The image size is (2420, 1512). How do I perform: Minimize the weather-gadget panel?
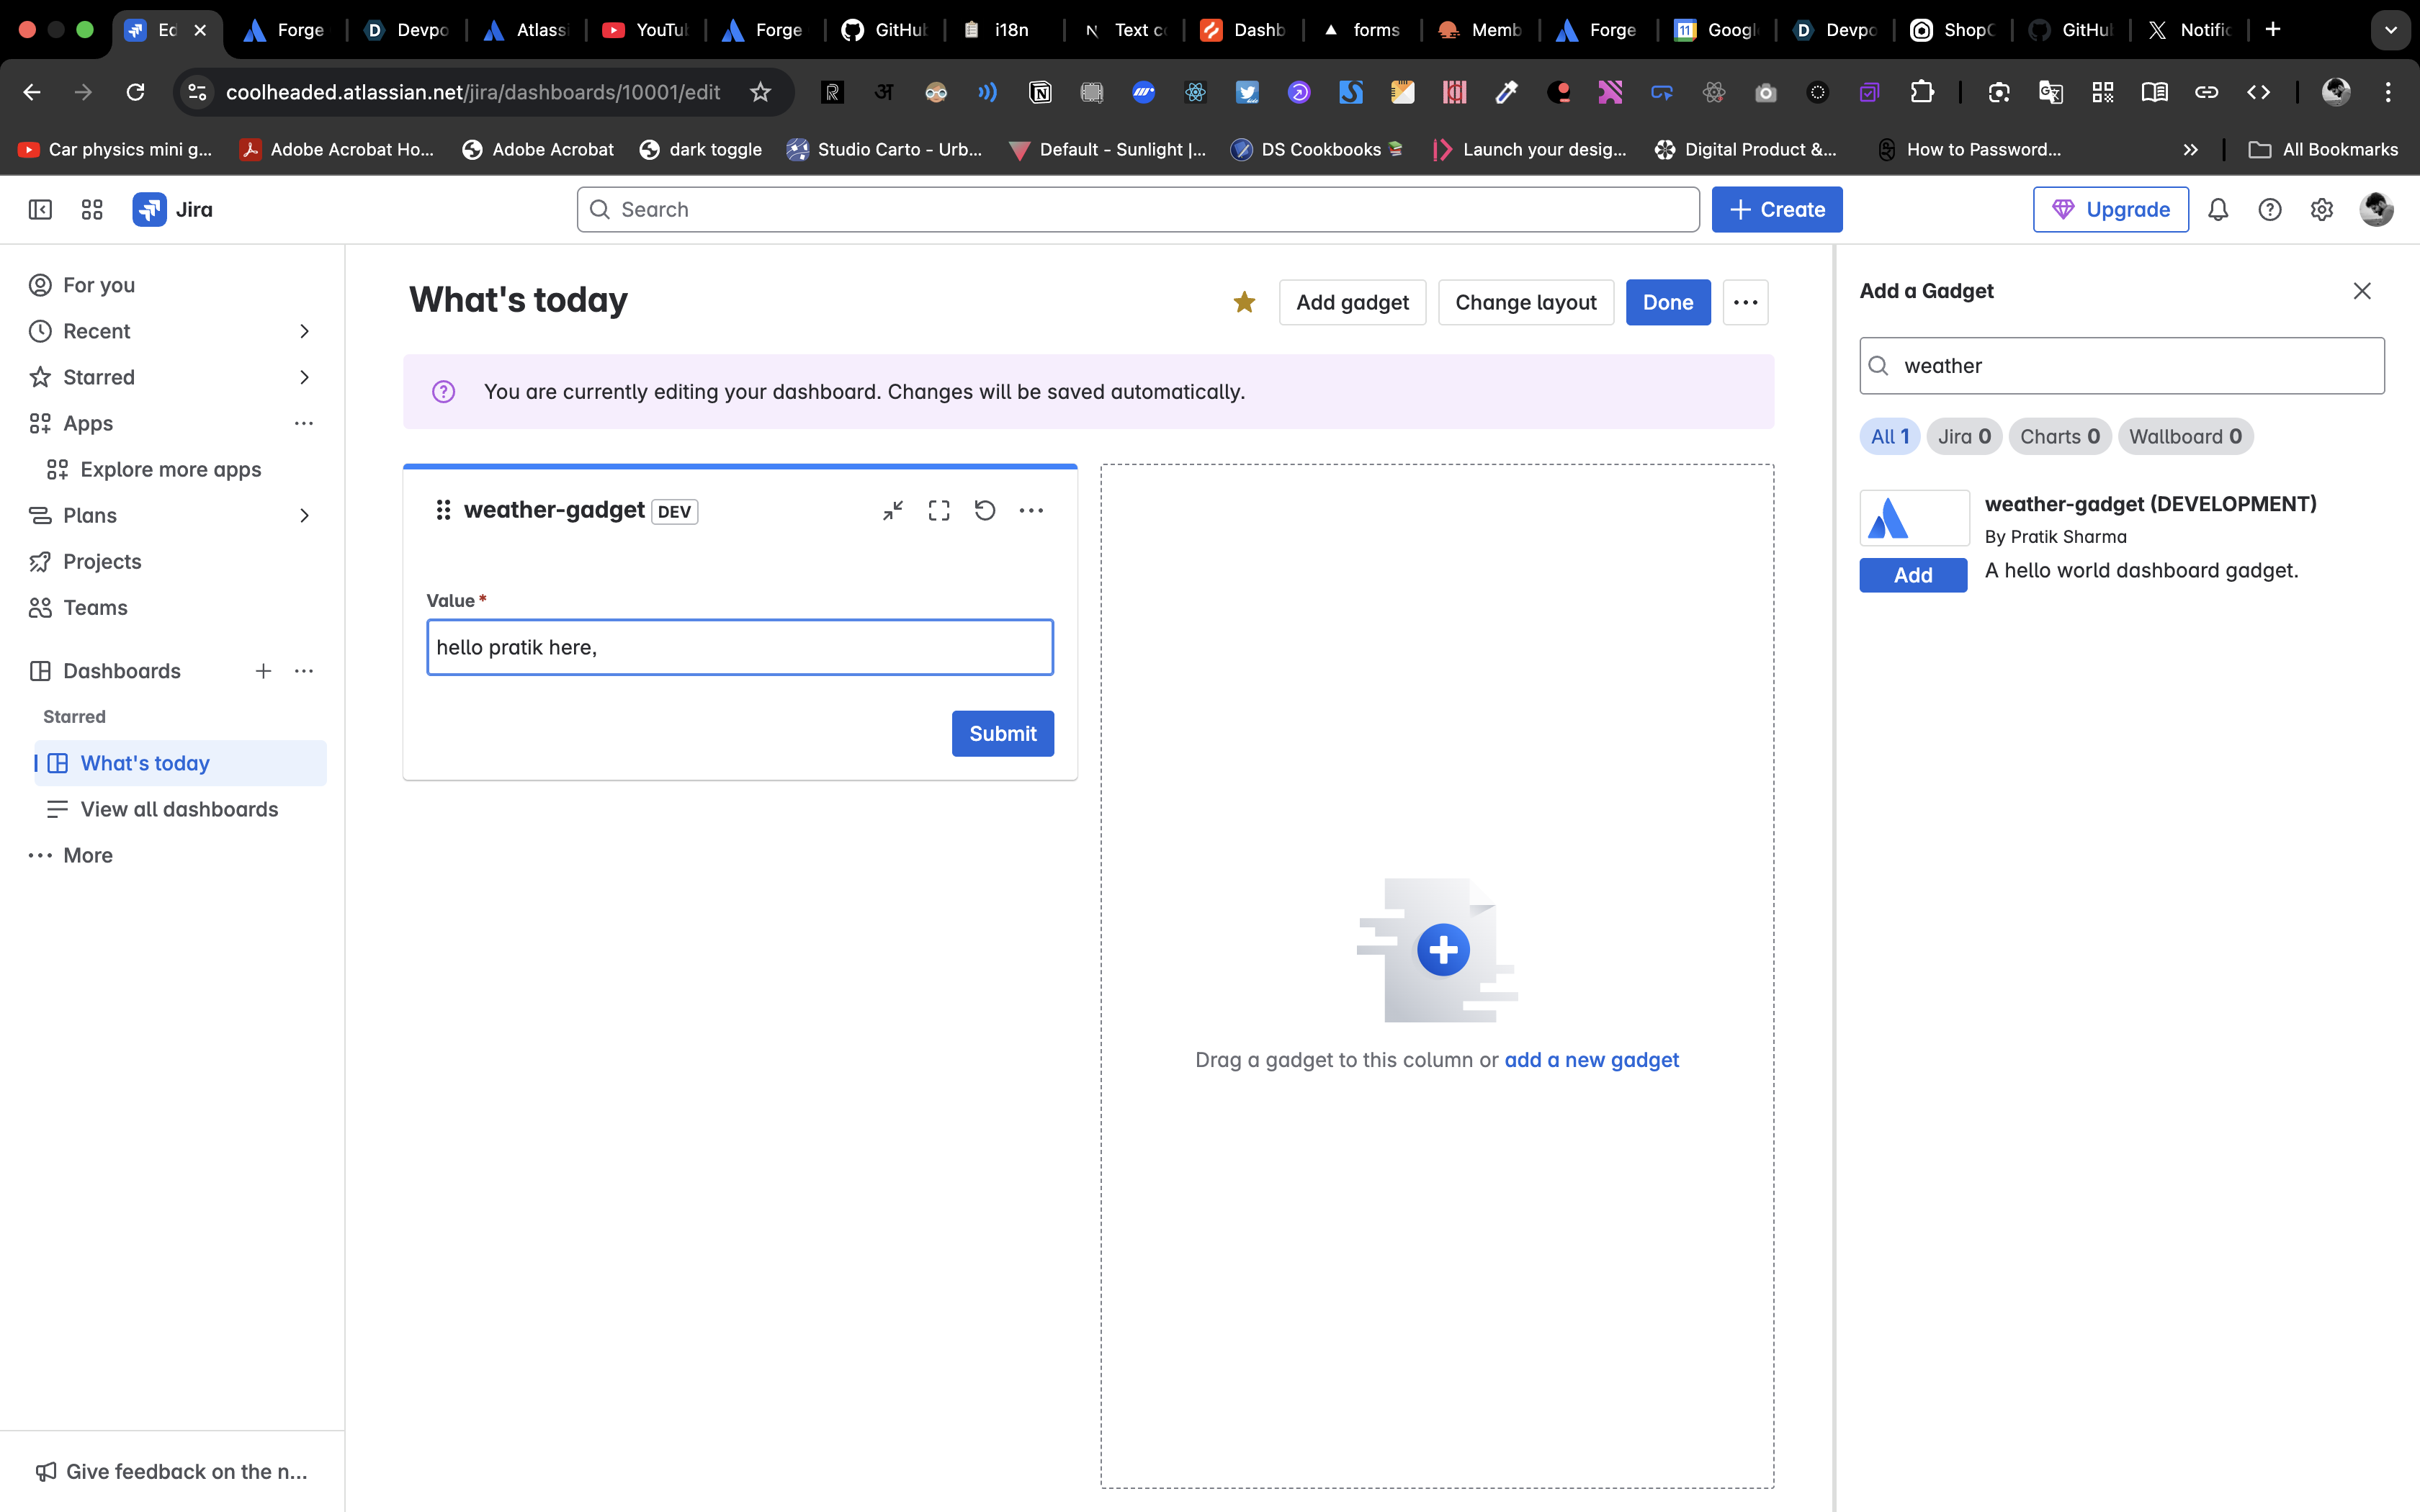point(892,511)
